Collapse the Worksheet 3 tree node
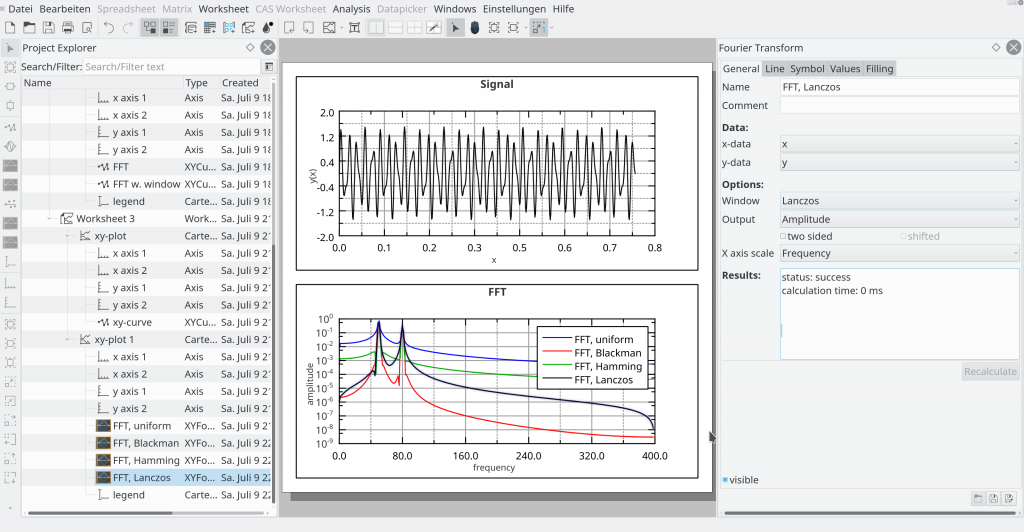The height and width of the screenshot is (532, 1024). [50, 219]
